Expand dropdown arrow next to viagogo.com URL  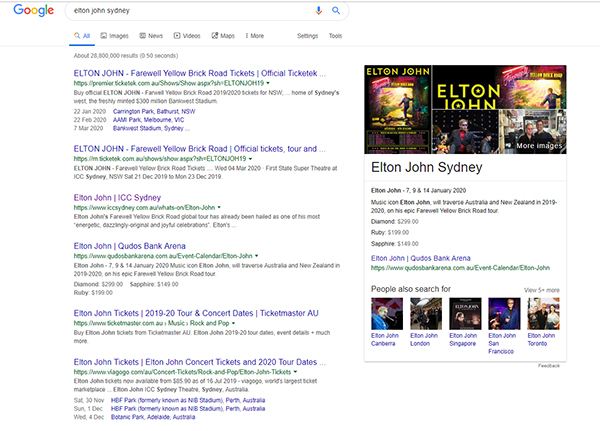coord(295,372)
